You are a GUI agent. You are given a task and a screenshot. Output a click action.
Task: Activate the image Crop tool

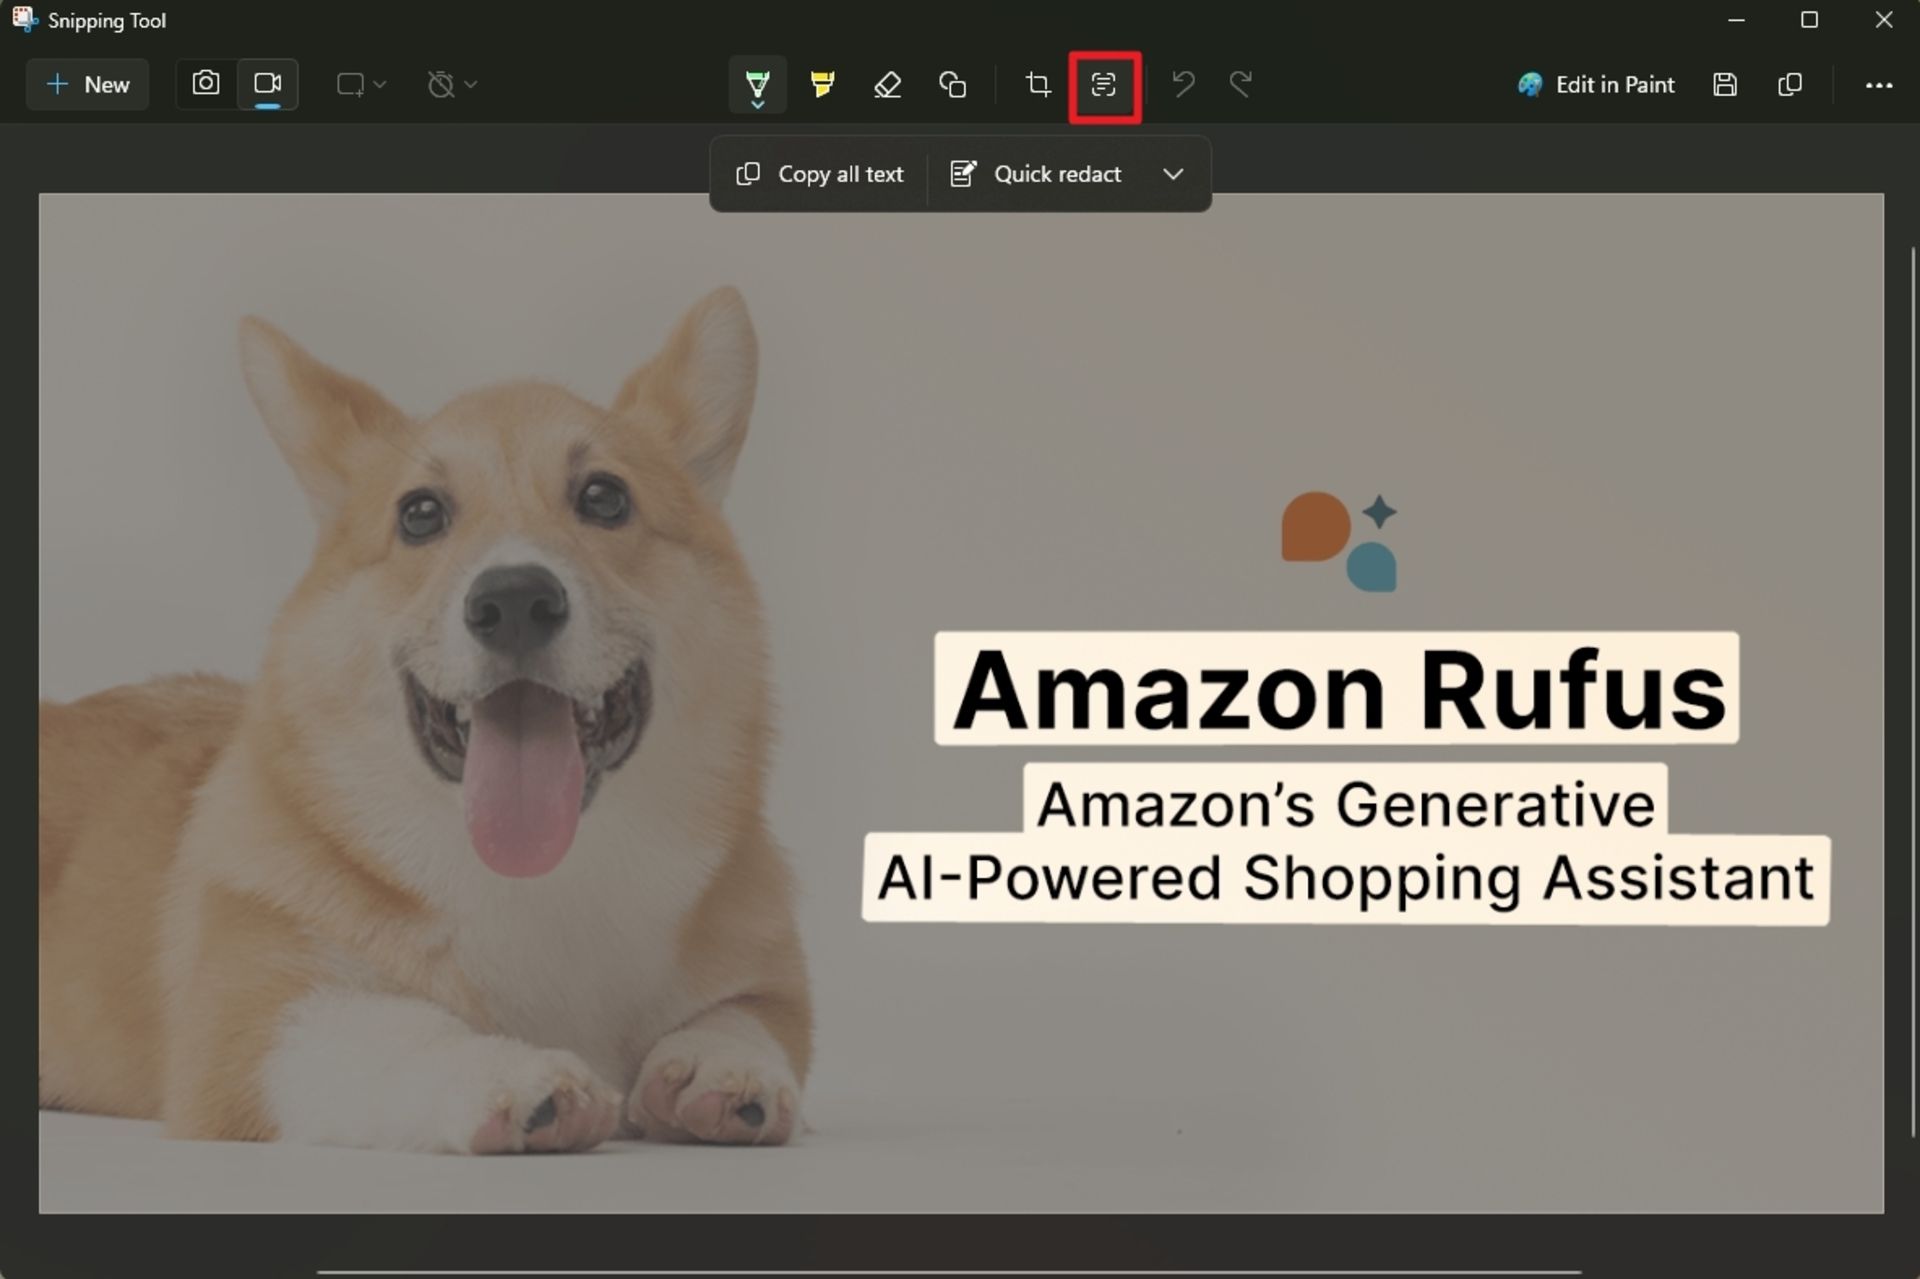[1038, 85]
